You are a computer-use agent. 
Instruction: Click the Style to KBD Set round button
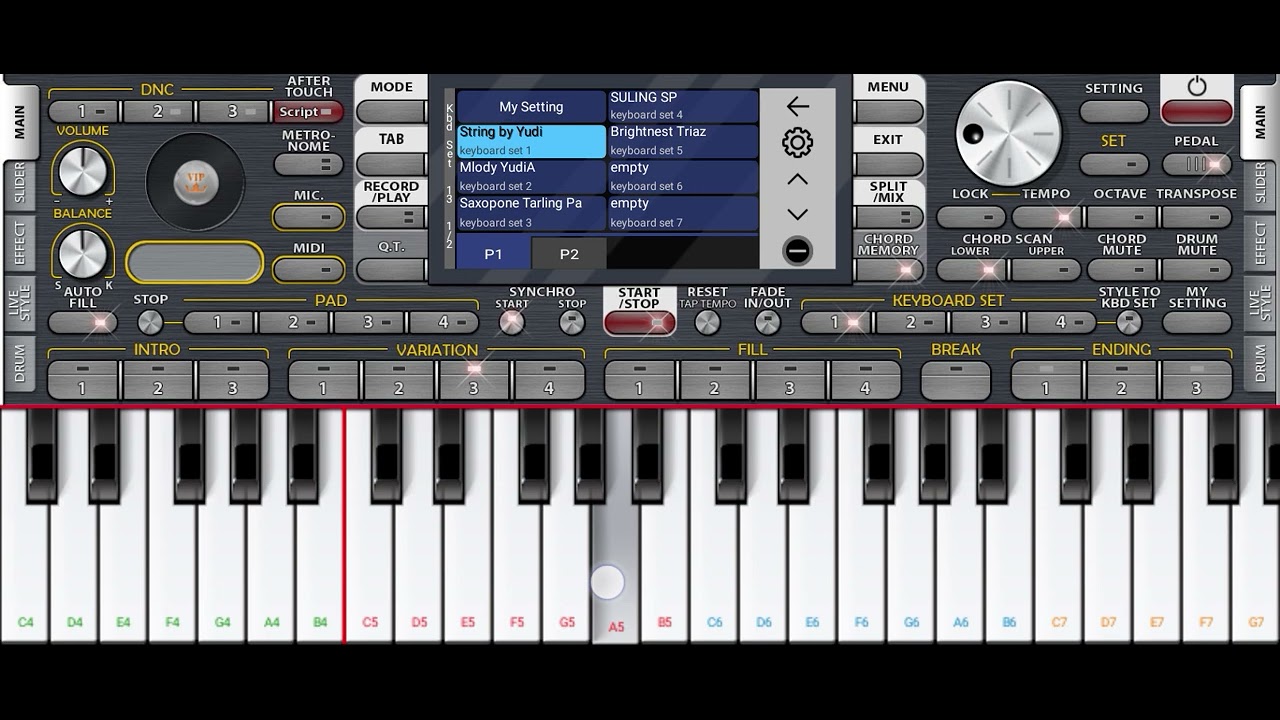[1129, 322]
